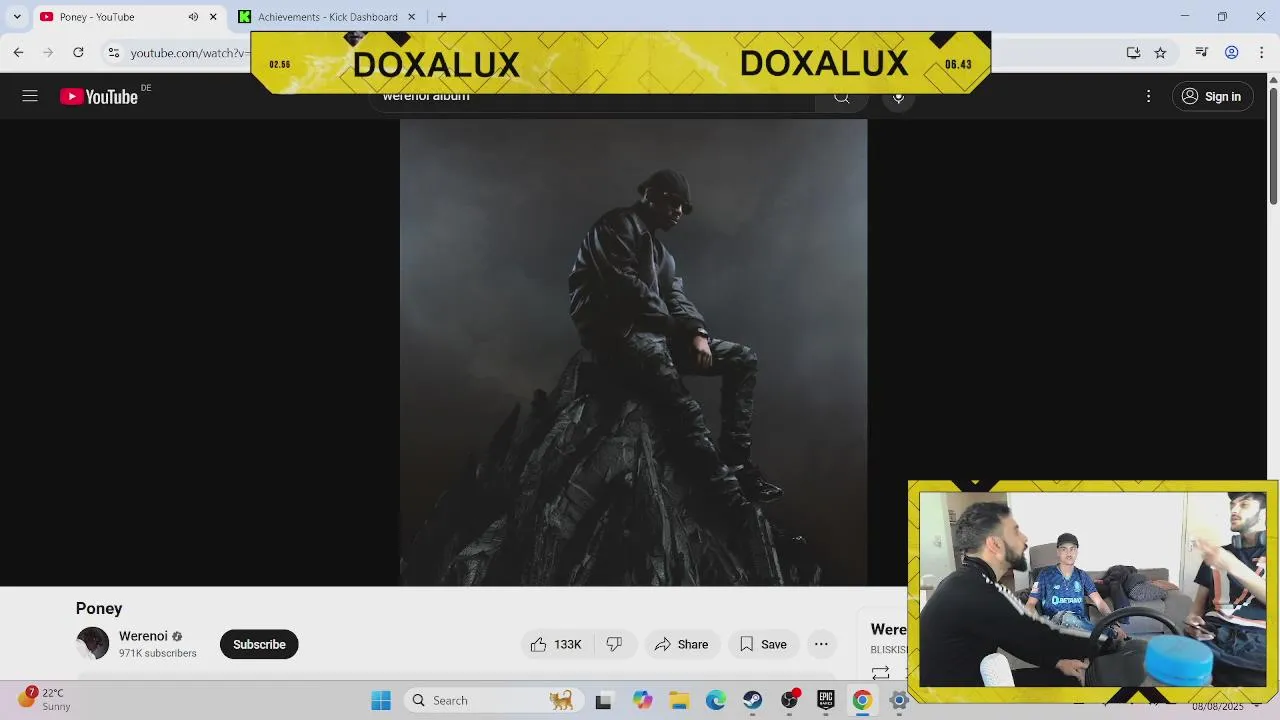Install app icon in address bar

pos(1133,53)
